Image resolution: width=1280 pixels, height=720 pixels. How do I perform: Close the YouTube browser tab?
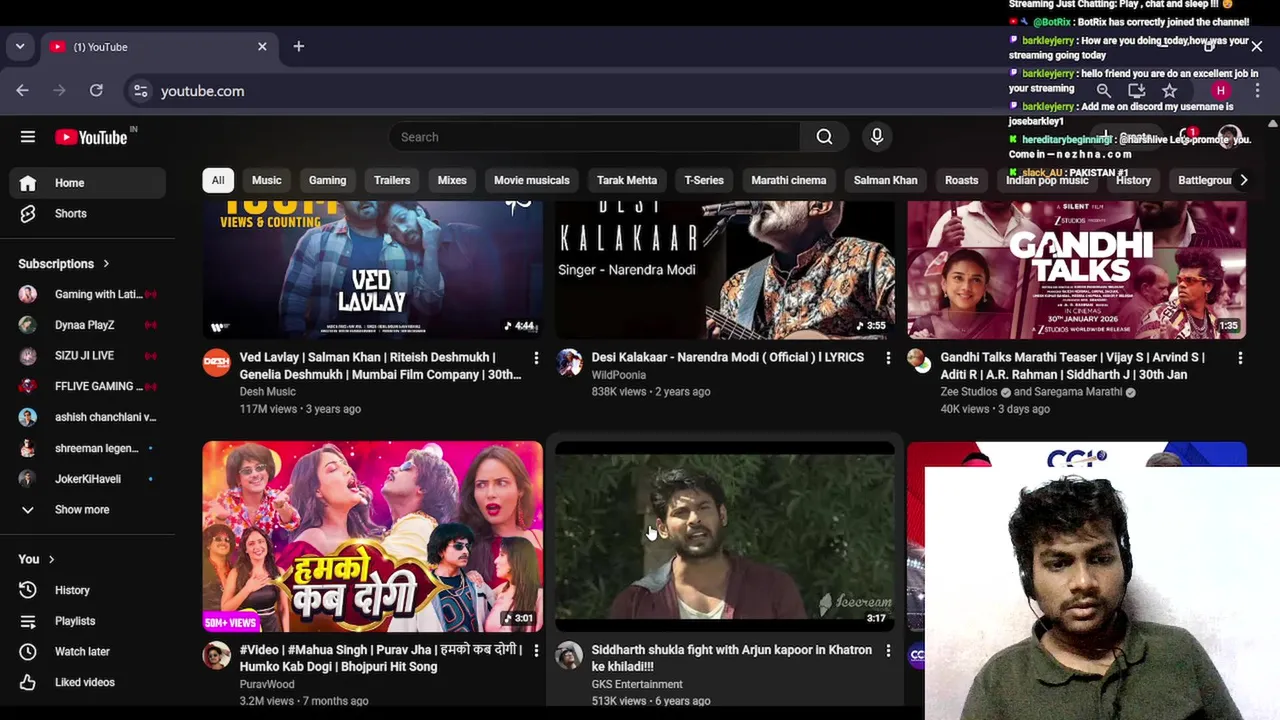point(262,46)
